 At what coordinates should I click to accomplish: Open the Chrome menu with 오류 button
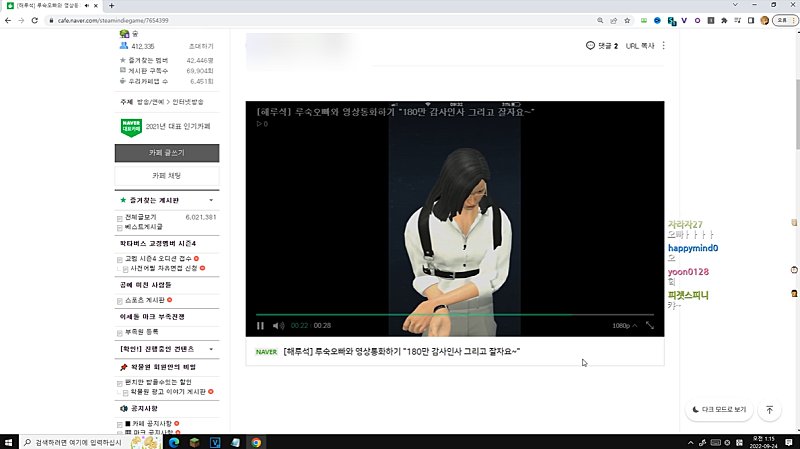pos(785,20)
